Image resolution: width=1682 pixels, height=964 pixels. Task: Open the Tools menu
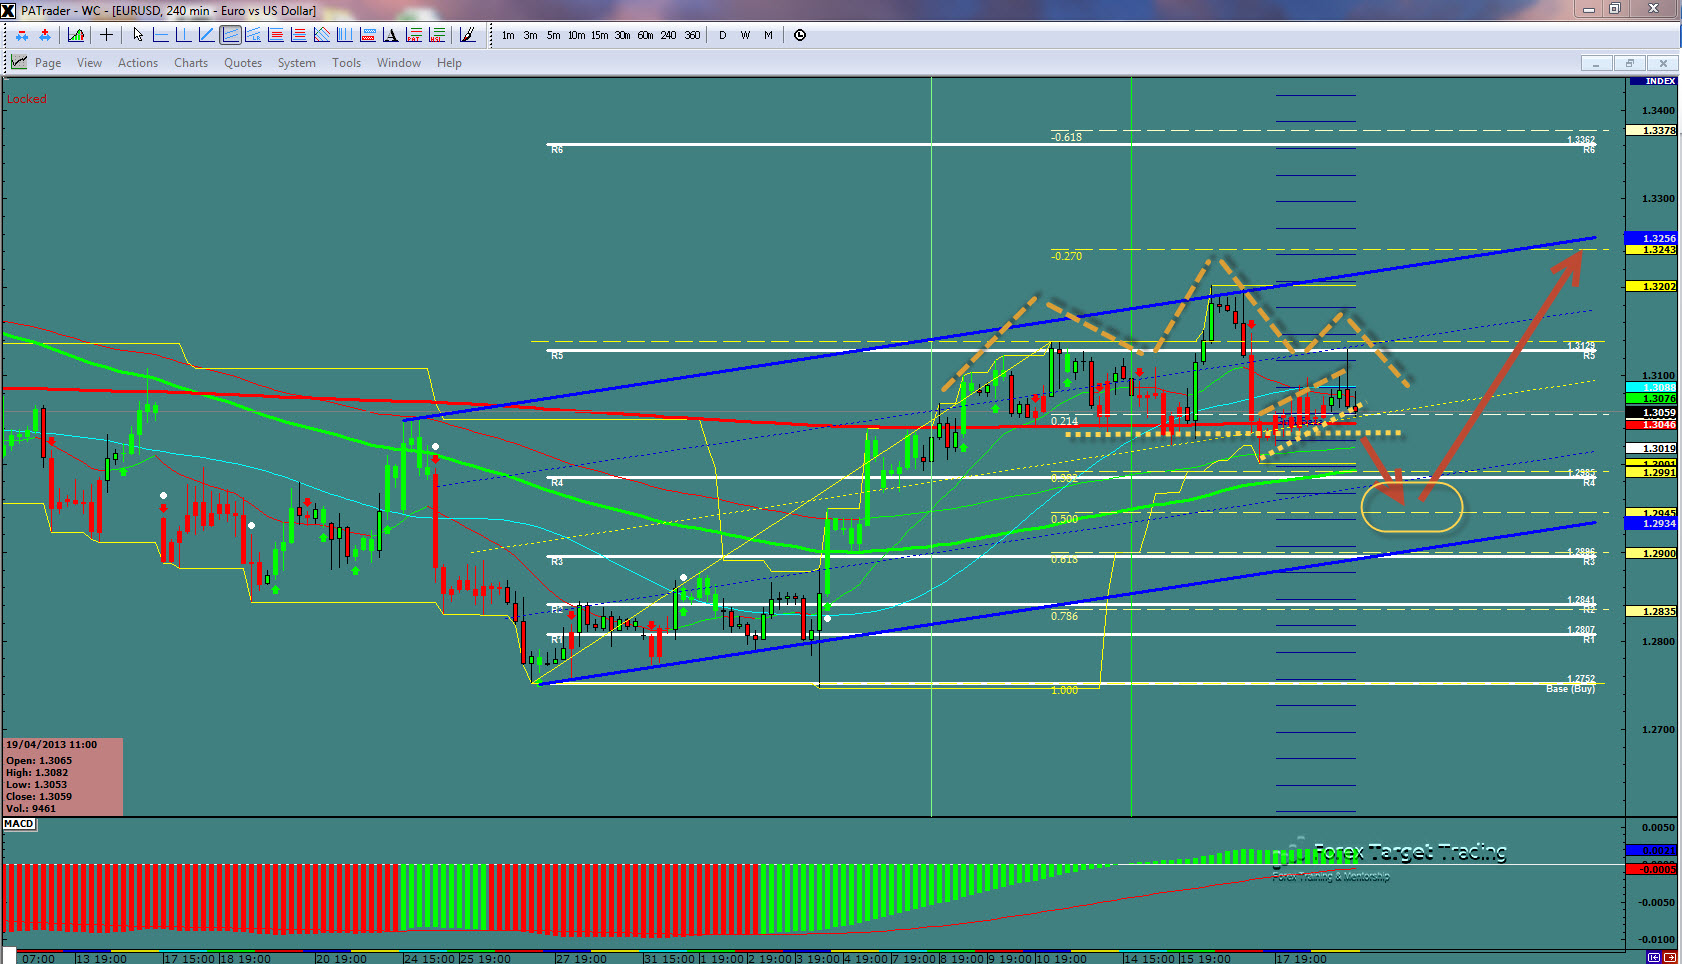coord(347,63)
